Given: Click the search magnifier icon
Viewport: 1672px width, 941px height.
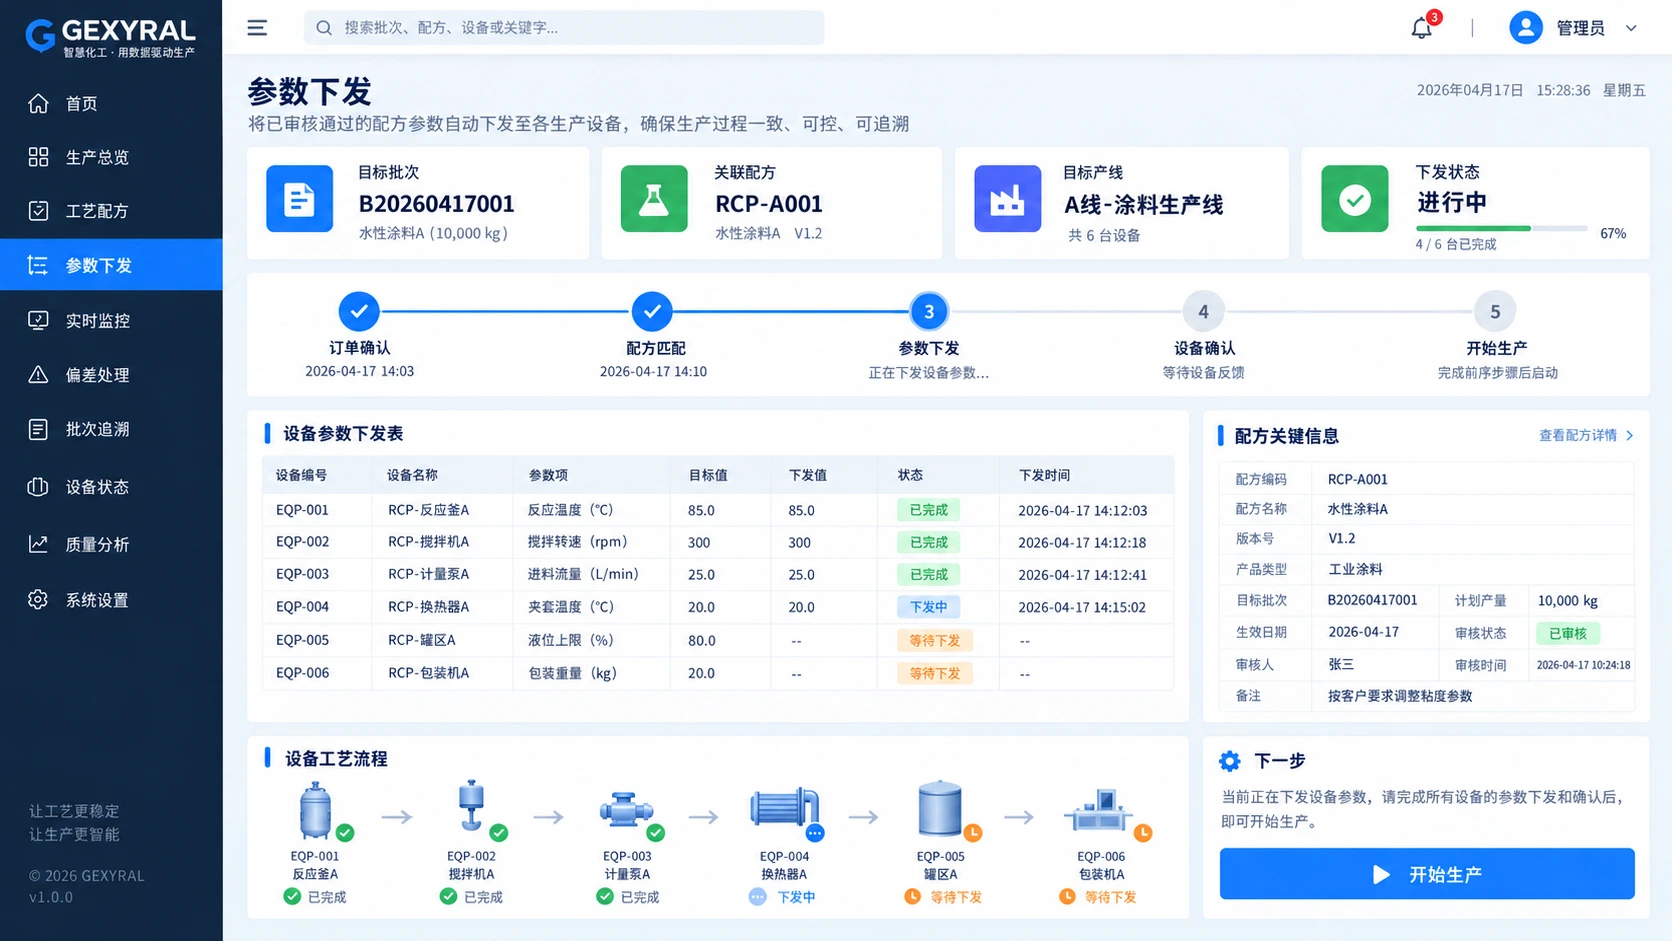Looking at the screenshot, I should [x=324, y=28].
